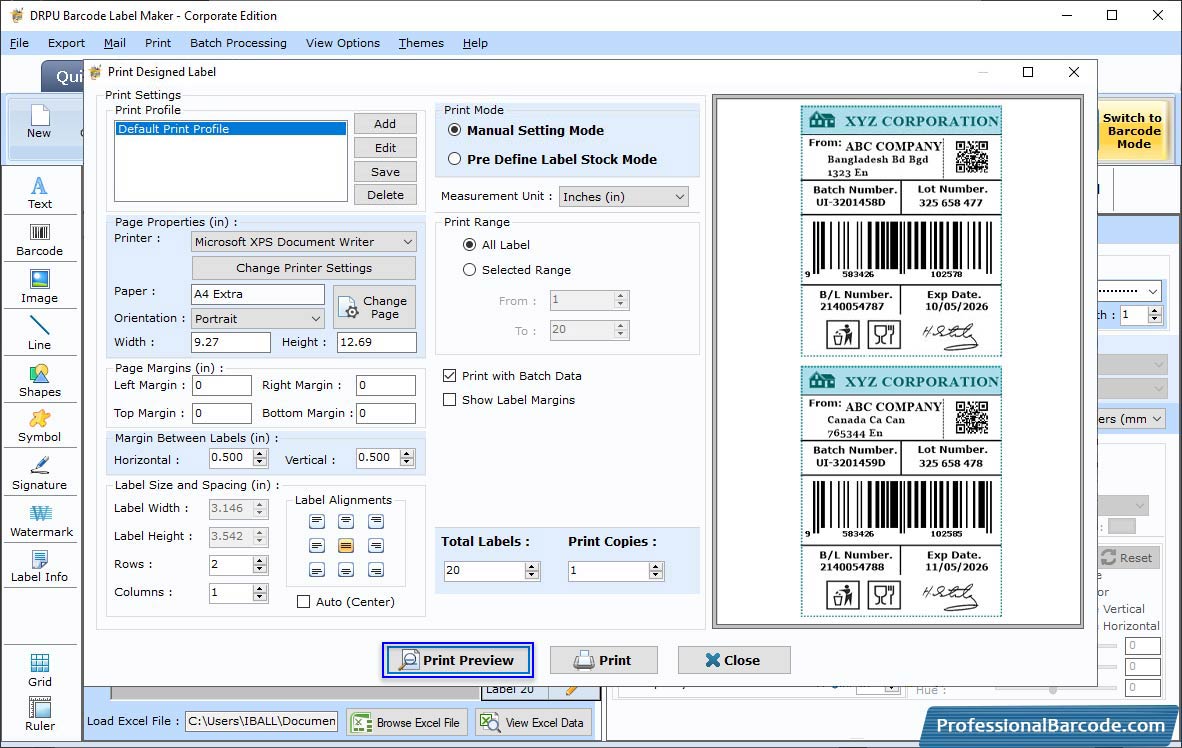
Task: Click Browse Excel File button
Action: 408,722
